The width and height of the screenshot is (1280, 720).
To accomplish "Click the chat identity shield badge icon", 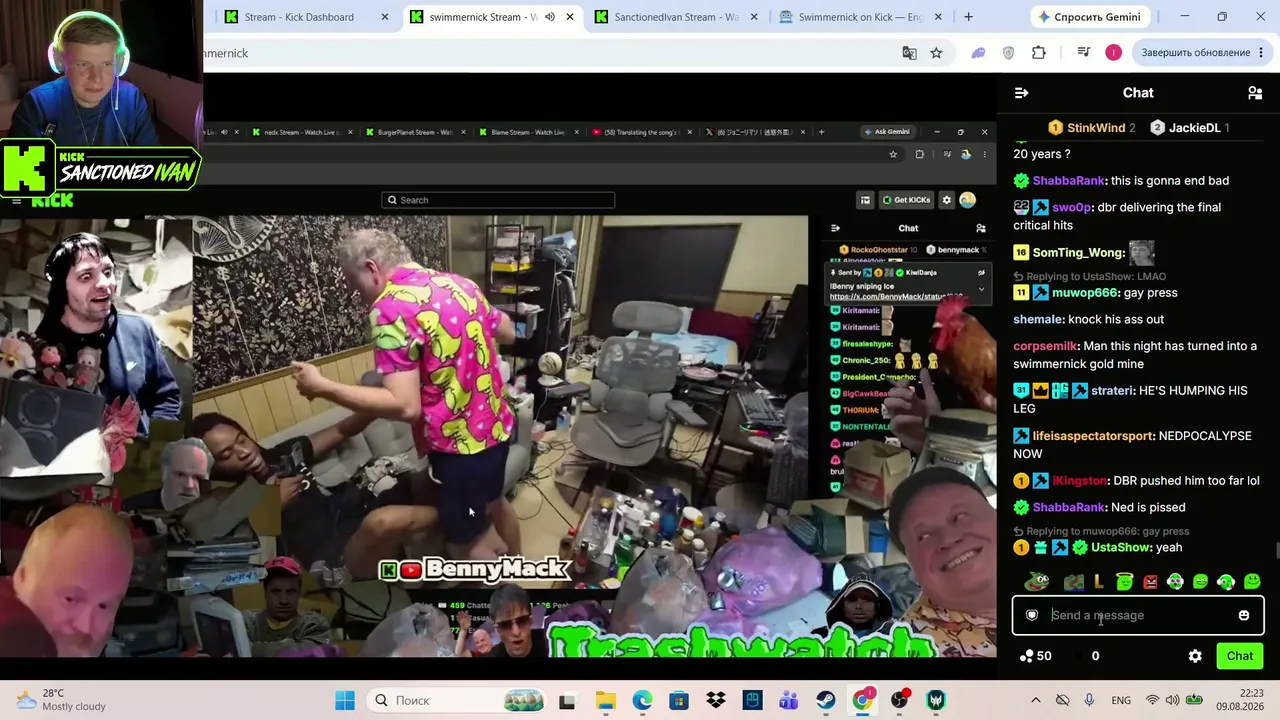I will coord(1032,615).
